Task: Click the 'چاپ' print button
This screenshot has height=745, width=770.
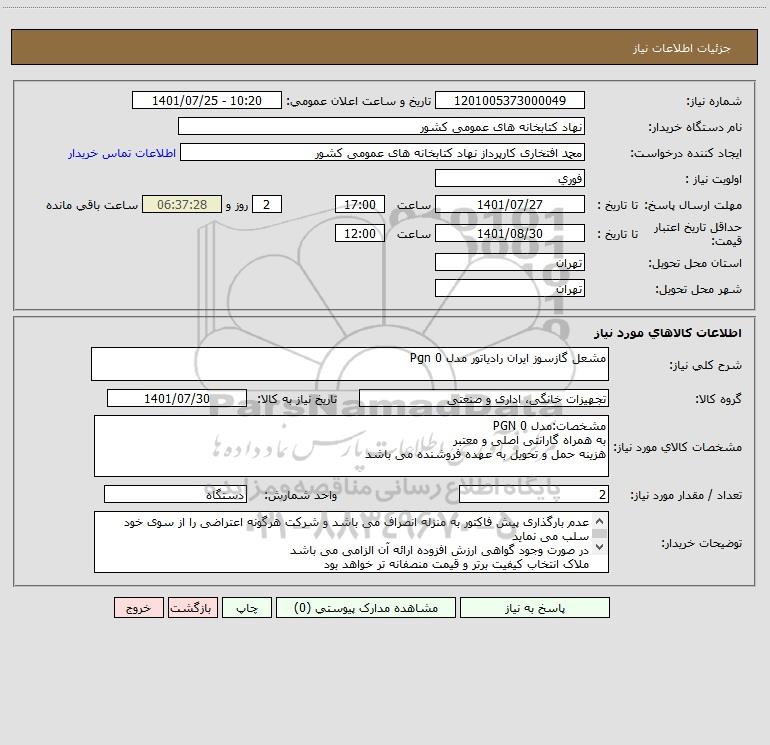Action: [247, 608]
